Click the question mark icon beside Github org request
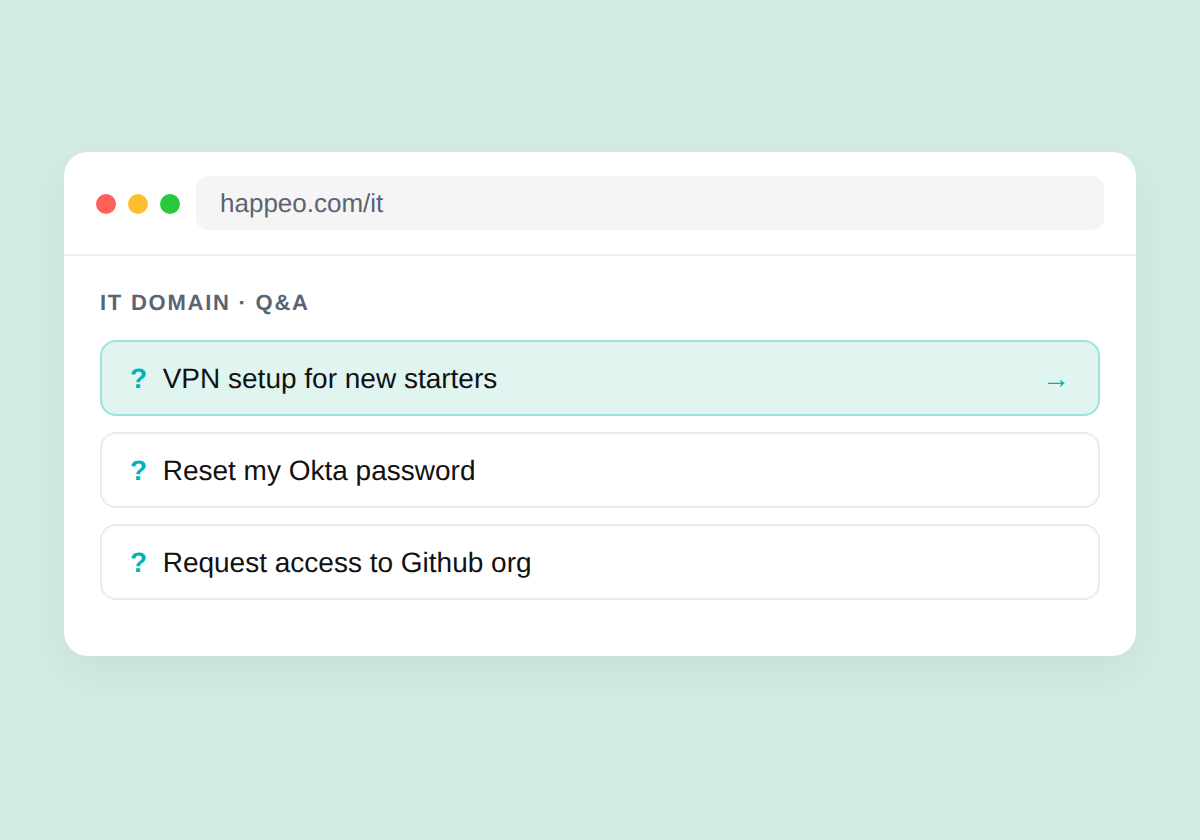The image size is (1200, 840). coord(138,563)
